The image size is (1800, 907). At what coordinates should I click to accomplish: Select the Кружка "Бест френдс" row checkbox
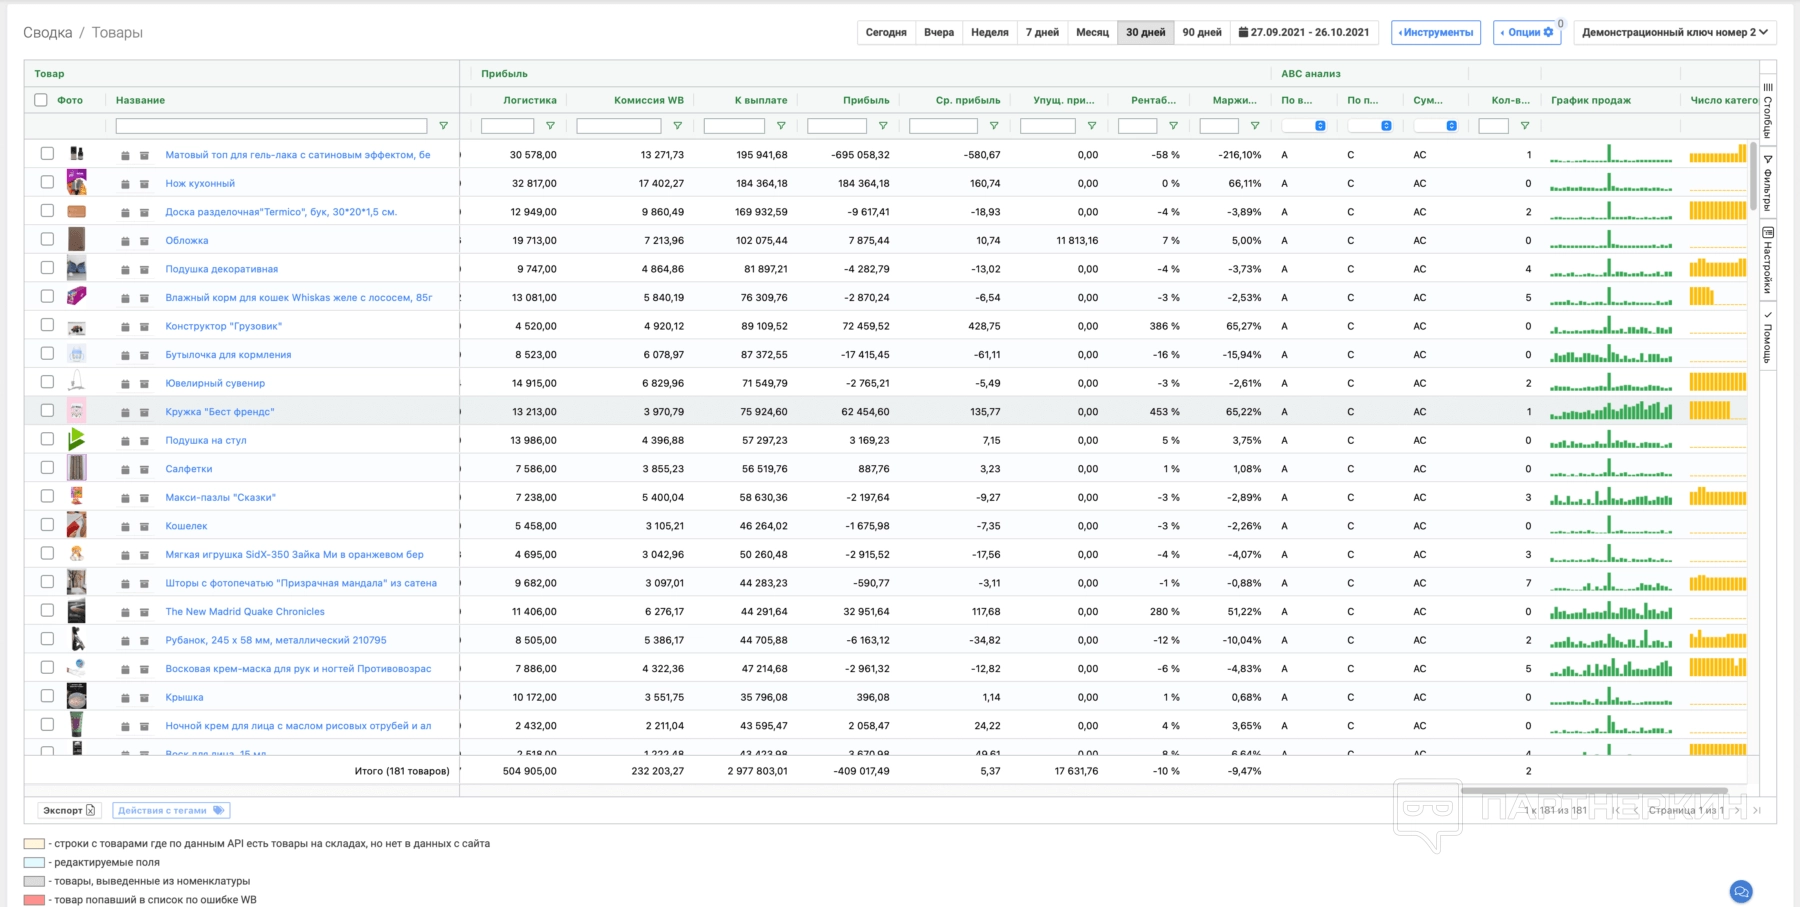tap(47, 410)
